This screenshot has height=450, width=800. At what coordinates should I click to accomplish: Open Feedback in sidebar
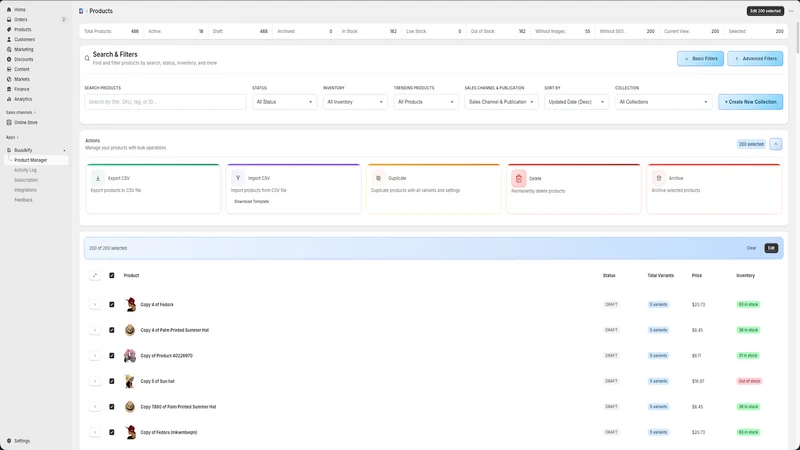(23, 200)
